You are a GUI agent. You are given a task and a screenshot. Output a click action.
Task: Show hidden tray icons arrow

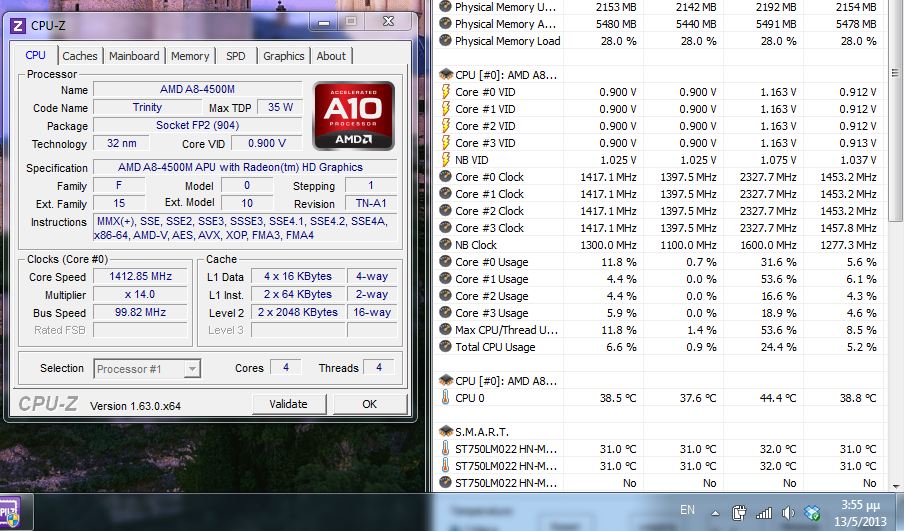click(x=715, y=512)
